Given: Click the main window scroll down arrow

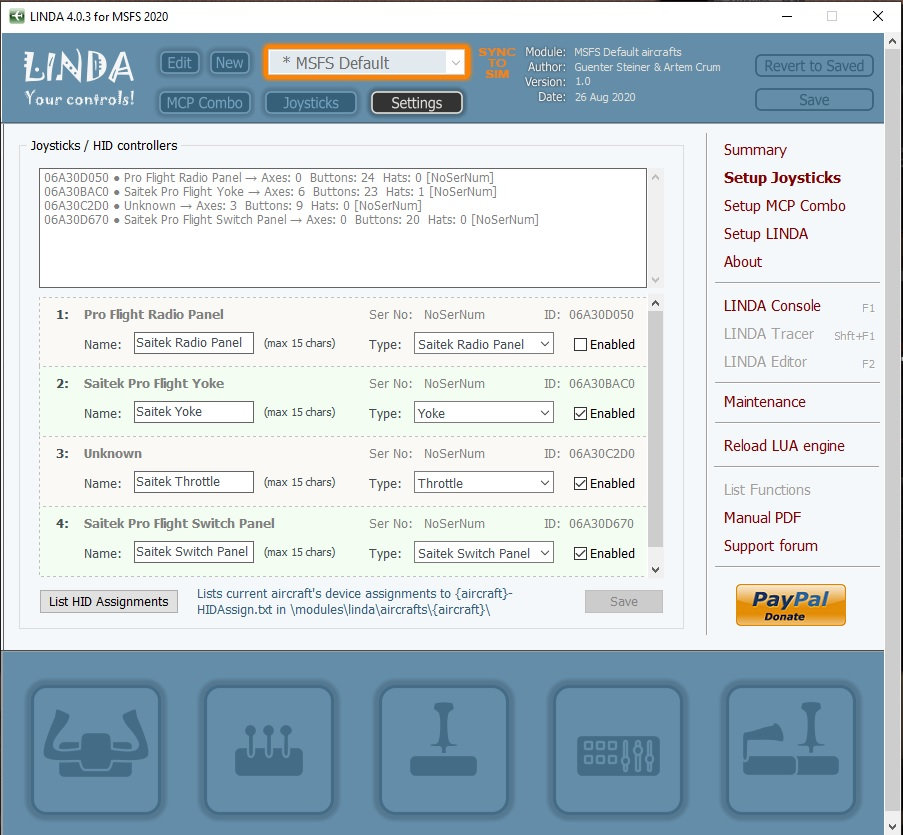Looking at the screenshot, I should pyautogui.click(x=892, y=827).
